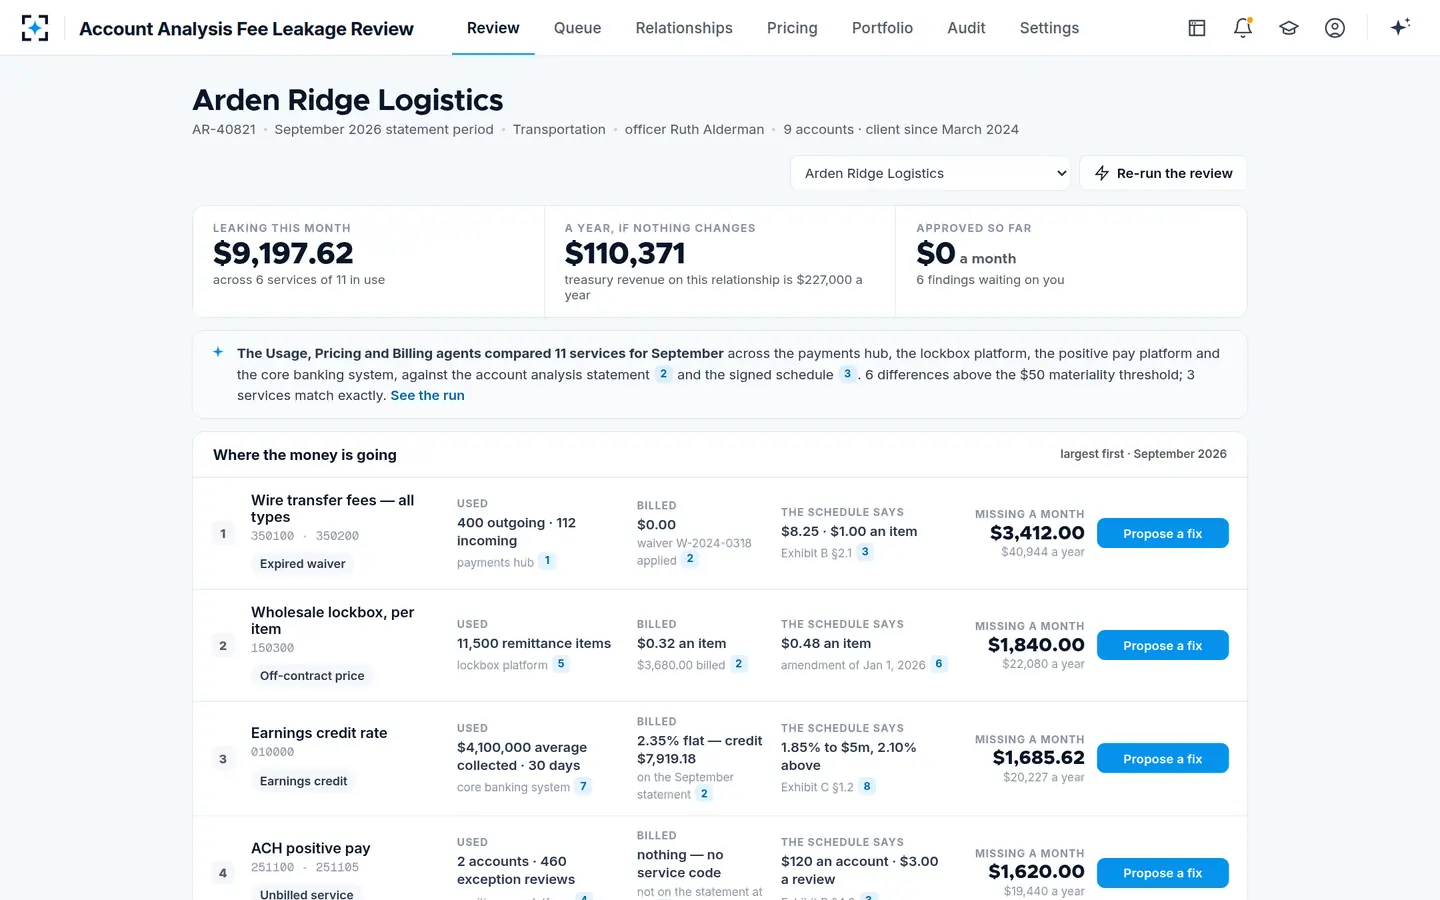Open citation 5 beside 'lockbox platform'
The image size is (1440, 900).
(x=561, y=664)
